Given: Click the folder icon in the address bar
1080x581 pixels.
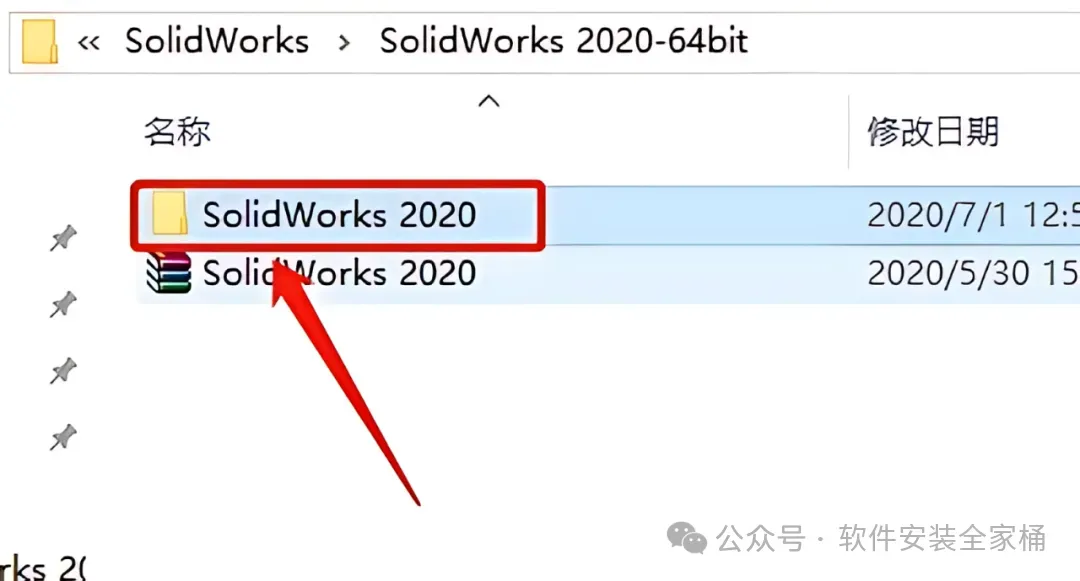Looking at the screenshot, I should tap(40, 41).
